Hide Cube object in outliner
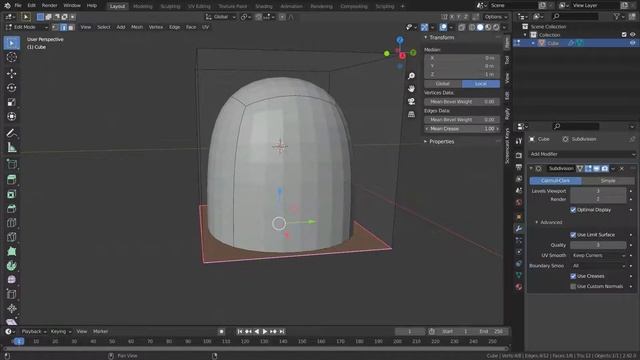 (633, 43)
